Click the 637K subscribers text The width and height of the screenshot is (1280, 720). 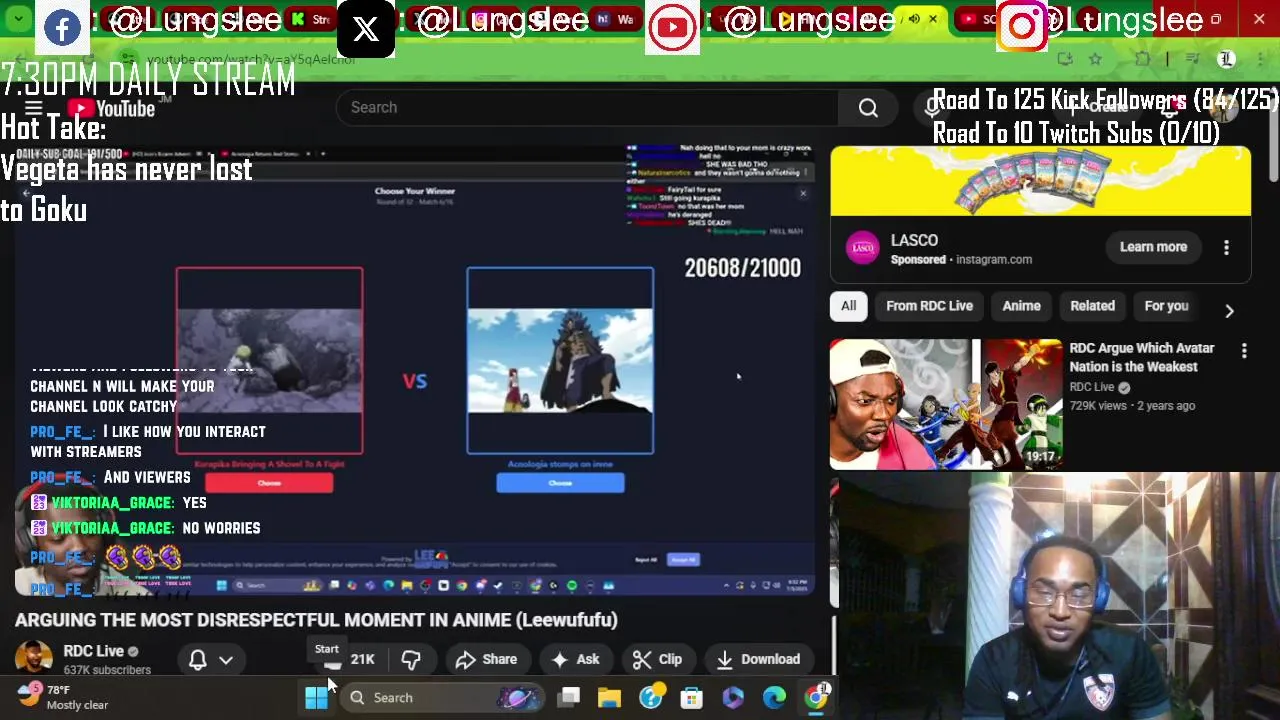click(x=107, y=670)
